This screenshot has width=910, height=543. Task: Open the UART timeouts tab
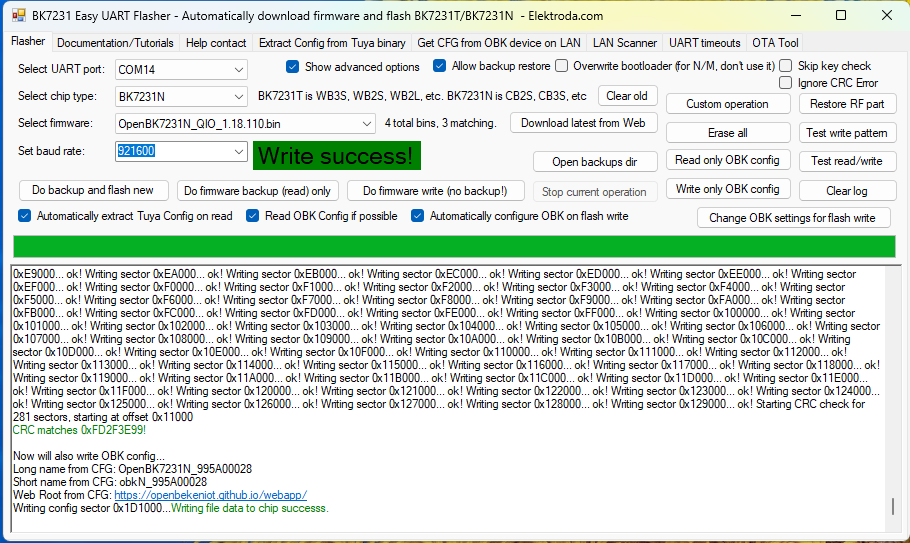(x=705, y=43)
